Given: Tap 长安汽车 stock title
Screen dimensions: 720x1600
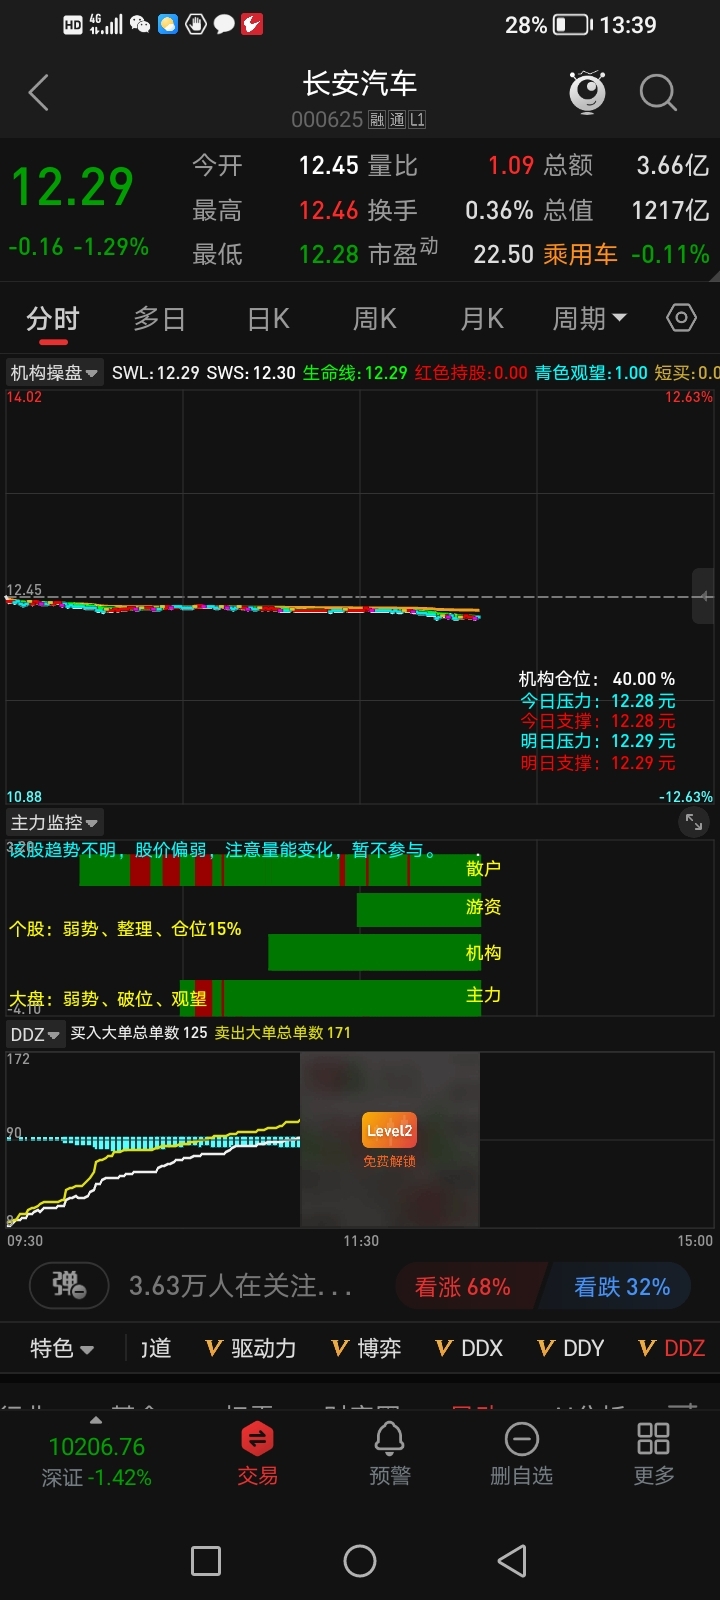Looking at the screenshot, I should click(x=359, y=83).
